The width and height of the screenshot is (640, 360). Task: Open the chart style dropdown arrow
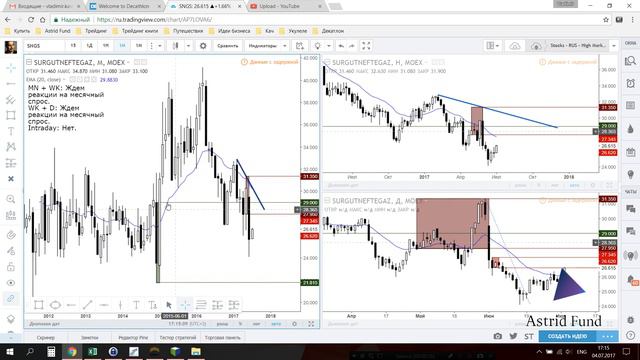tap(188, 46)
